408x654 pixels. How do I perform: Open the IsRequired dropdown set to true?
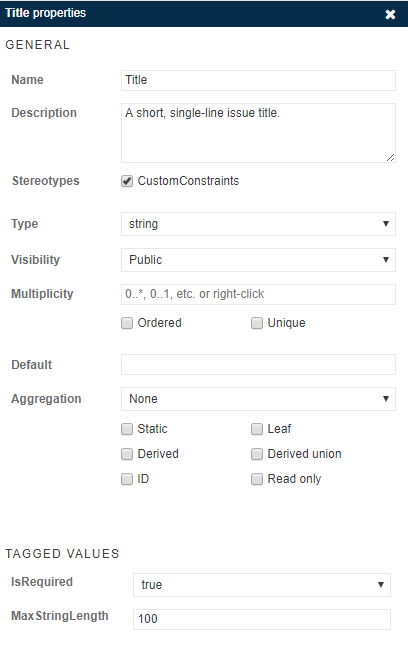(262, 585)
